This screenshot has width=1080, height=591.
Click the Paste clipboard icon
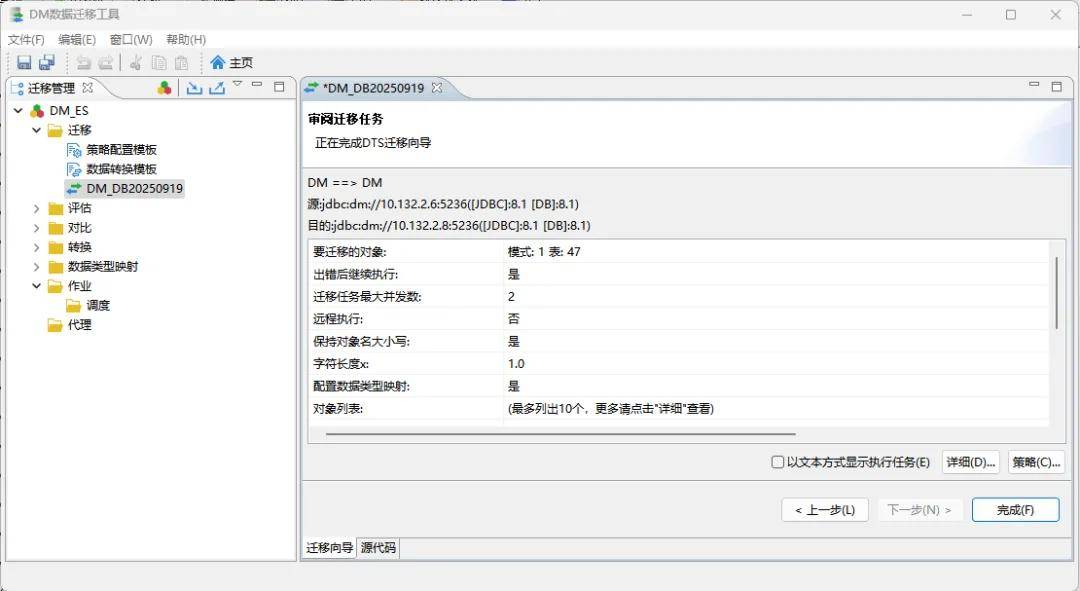[x=181, y=63]
